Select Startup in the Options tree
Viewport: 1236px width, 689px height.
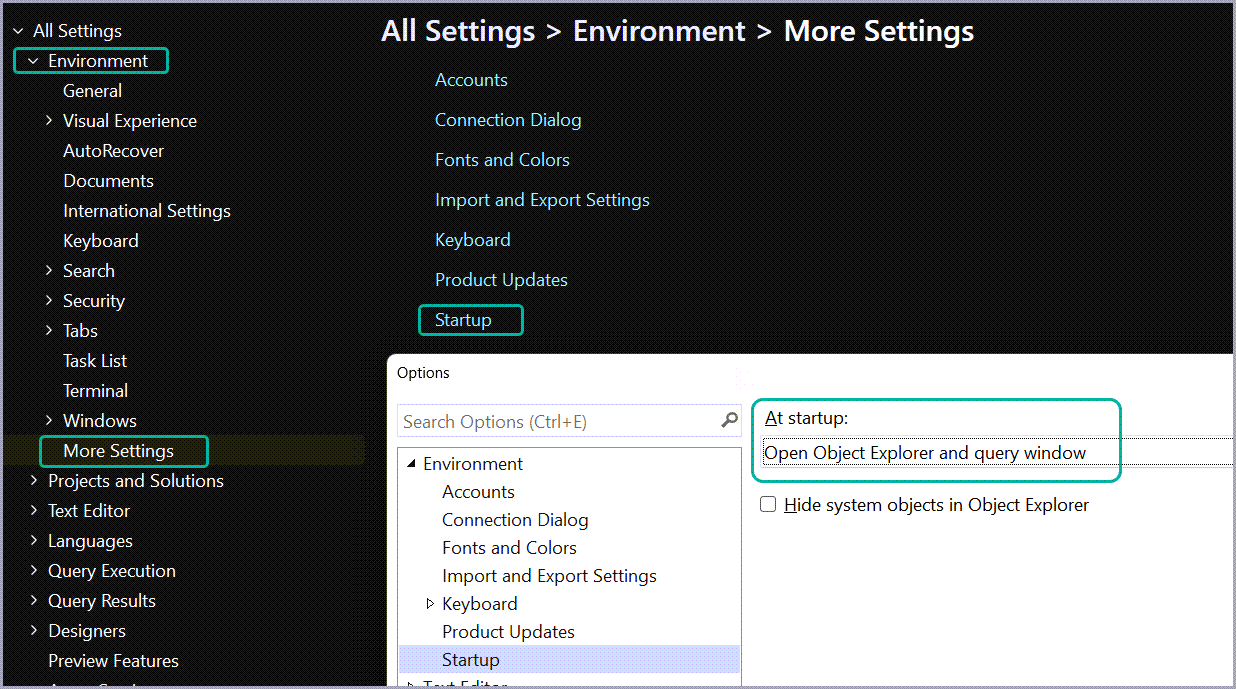tap(471, 659)
